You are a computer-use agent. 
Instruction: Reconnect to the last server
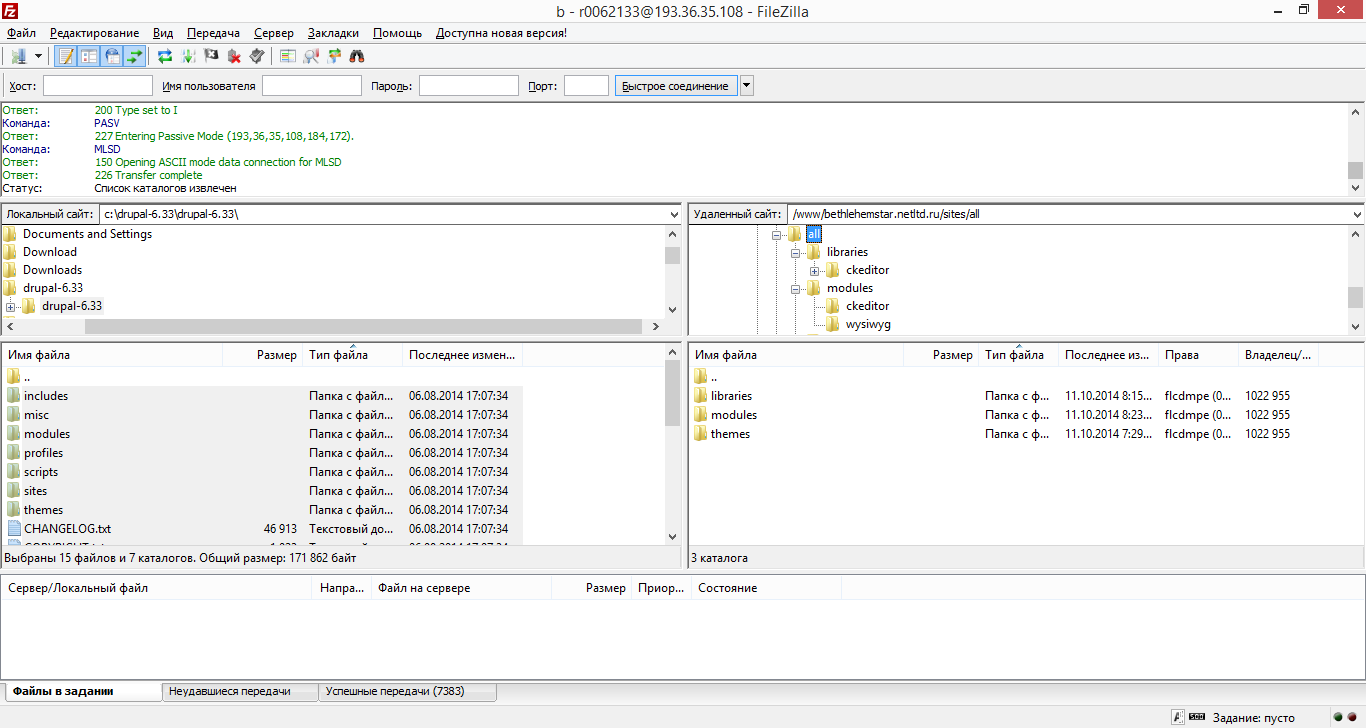pos(258,56)
